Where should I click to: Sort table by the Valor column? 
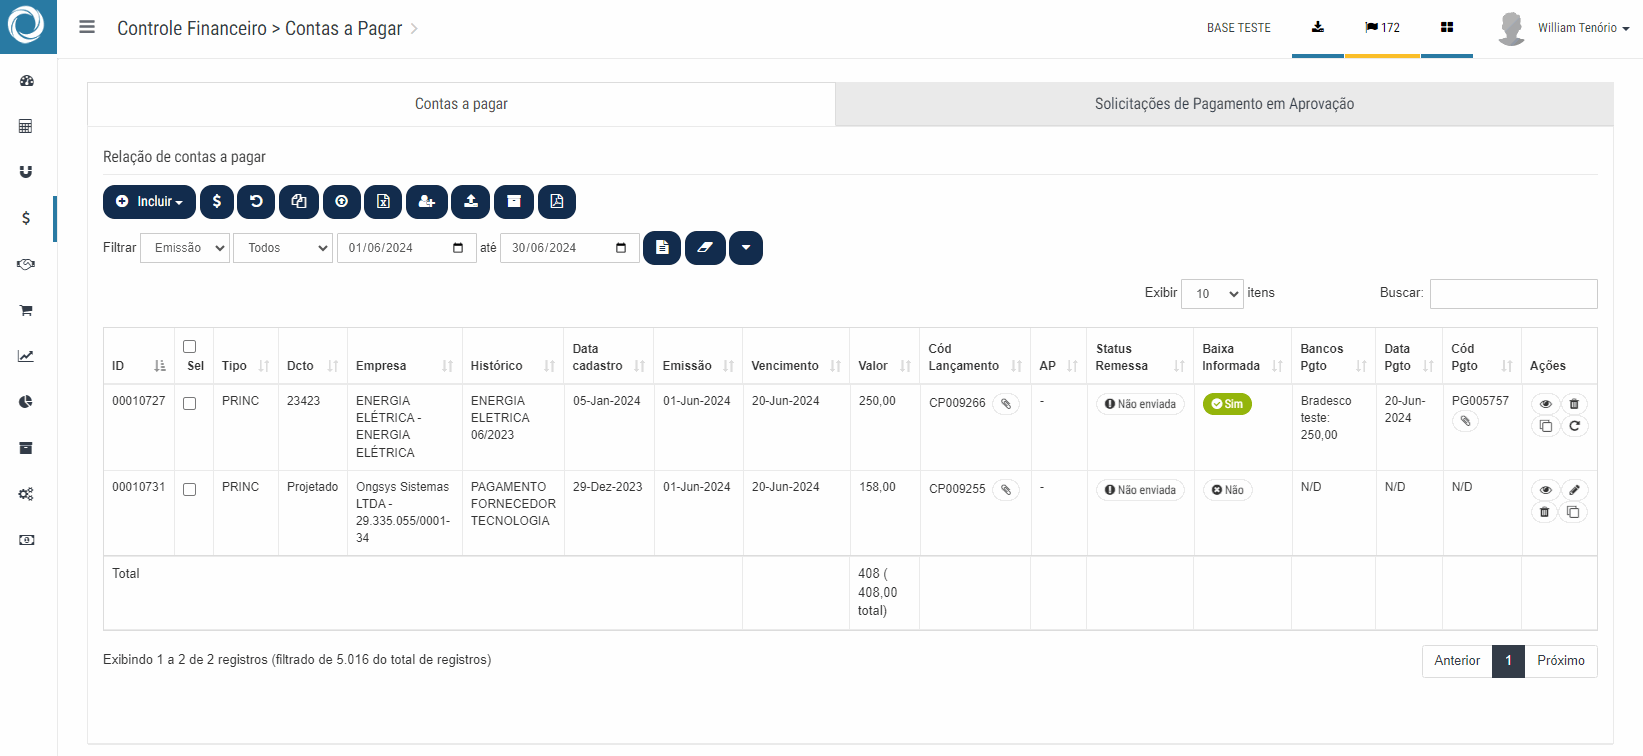pos(884,357)
